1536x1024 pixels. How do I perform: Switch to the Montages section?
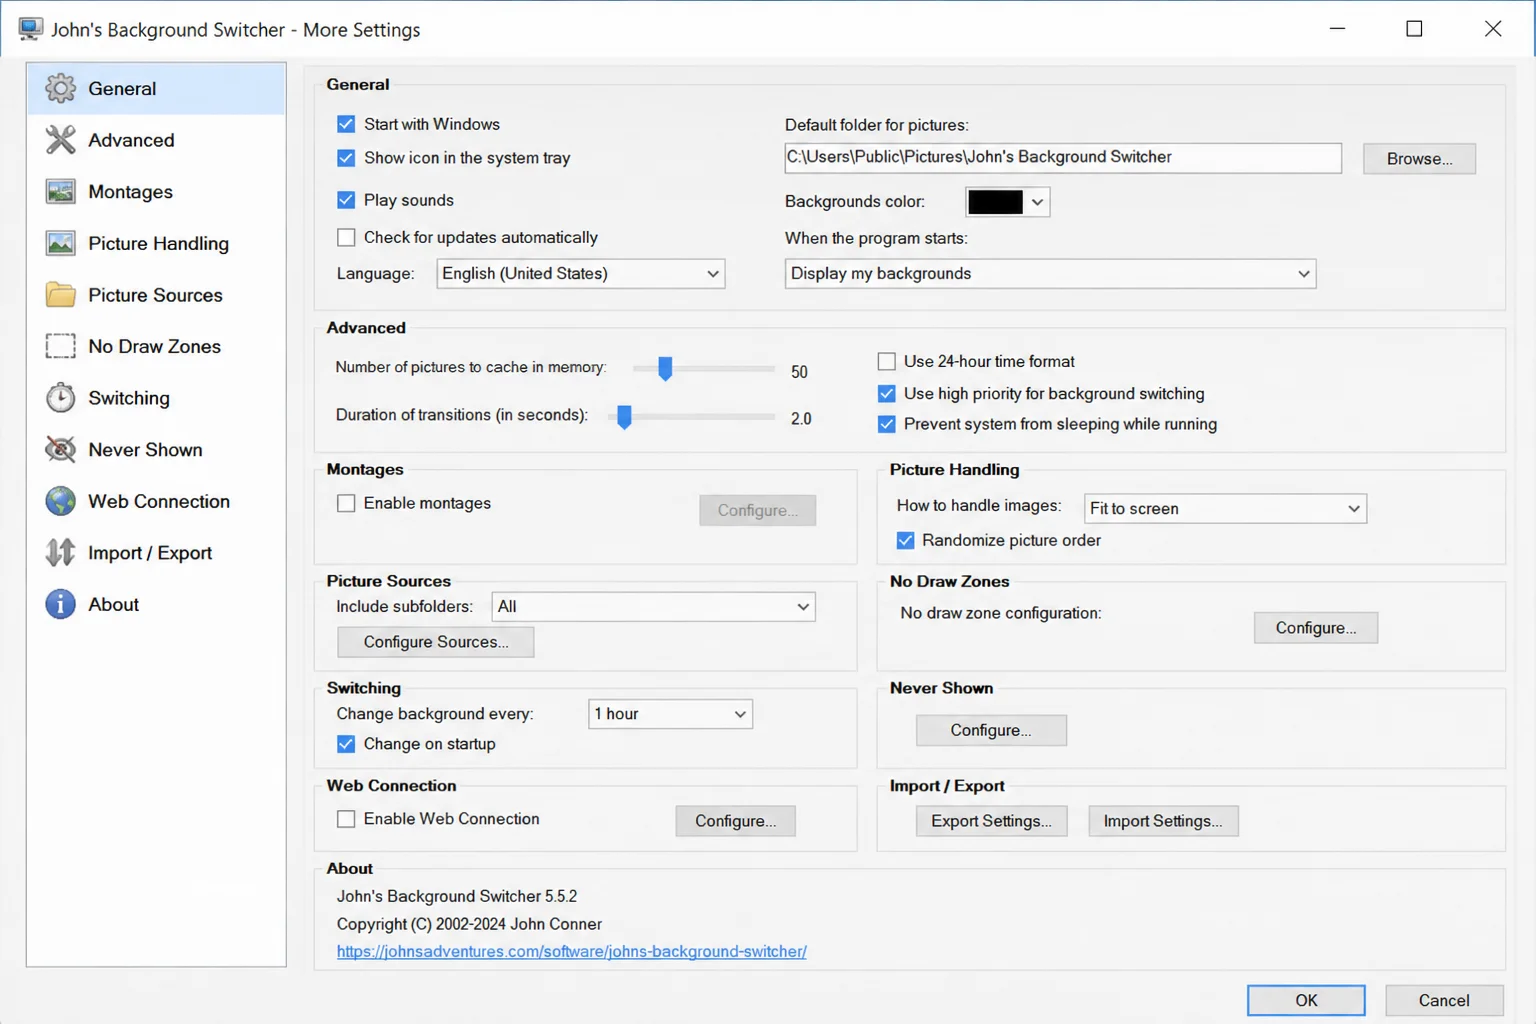[x=156, y=191]
